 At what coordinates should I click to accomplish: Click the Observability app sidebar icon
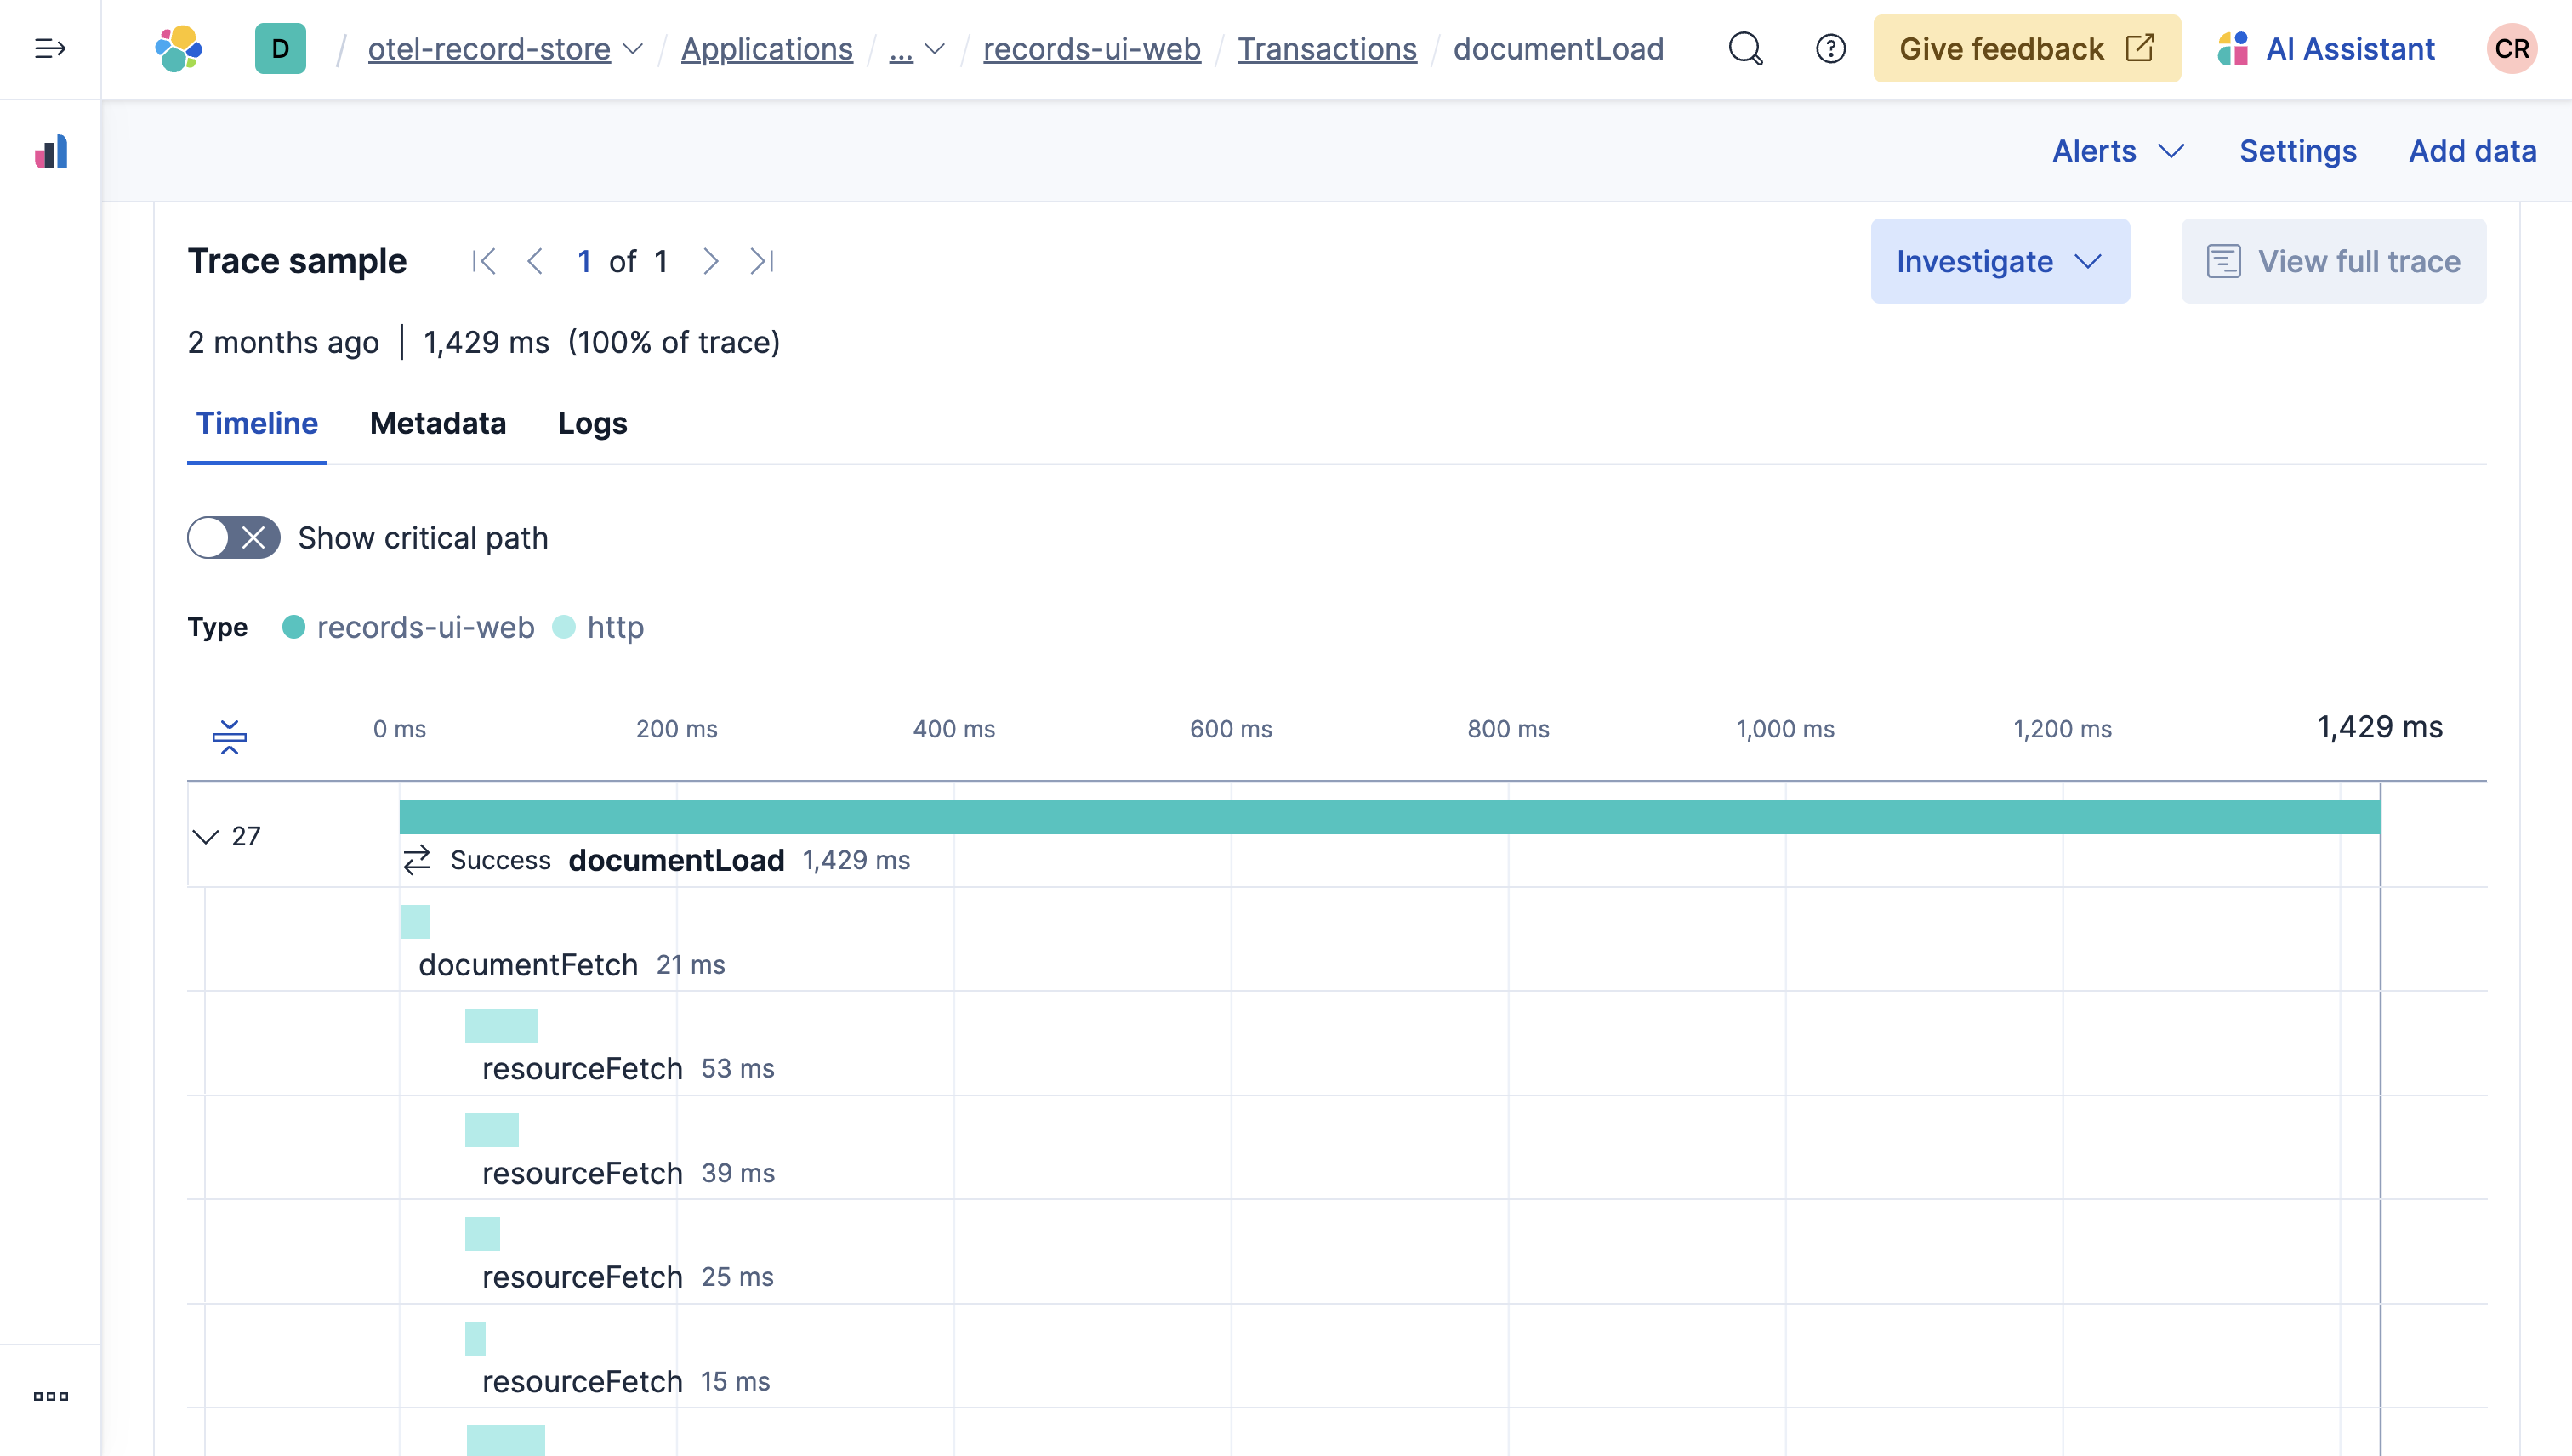point(50,152)
